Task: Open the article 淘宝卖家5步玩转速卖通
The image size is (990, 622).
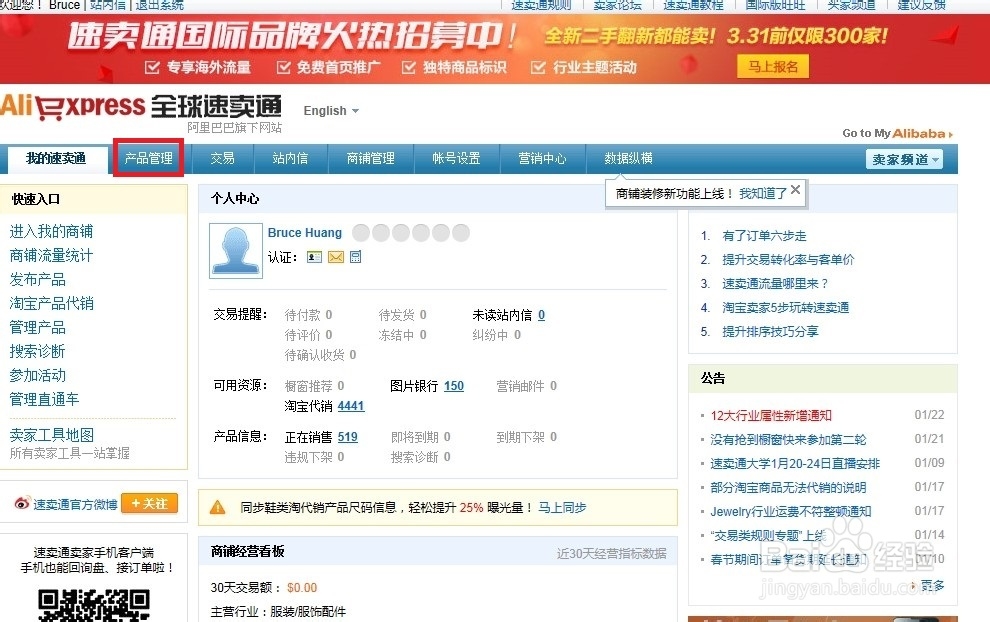Action: pyautogui.click(x=785, y=308)
